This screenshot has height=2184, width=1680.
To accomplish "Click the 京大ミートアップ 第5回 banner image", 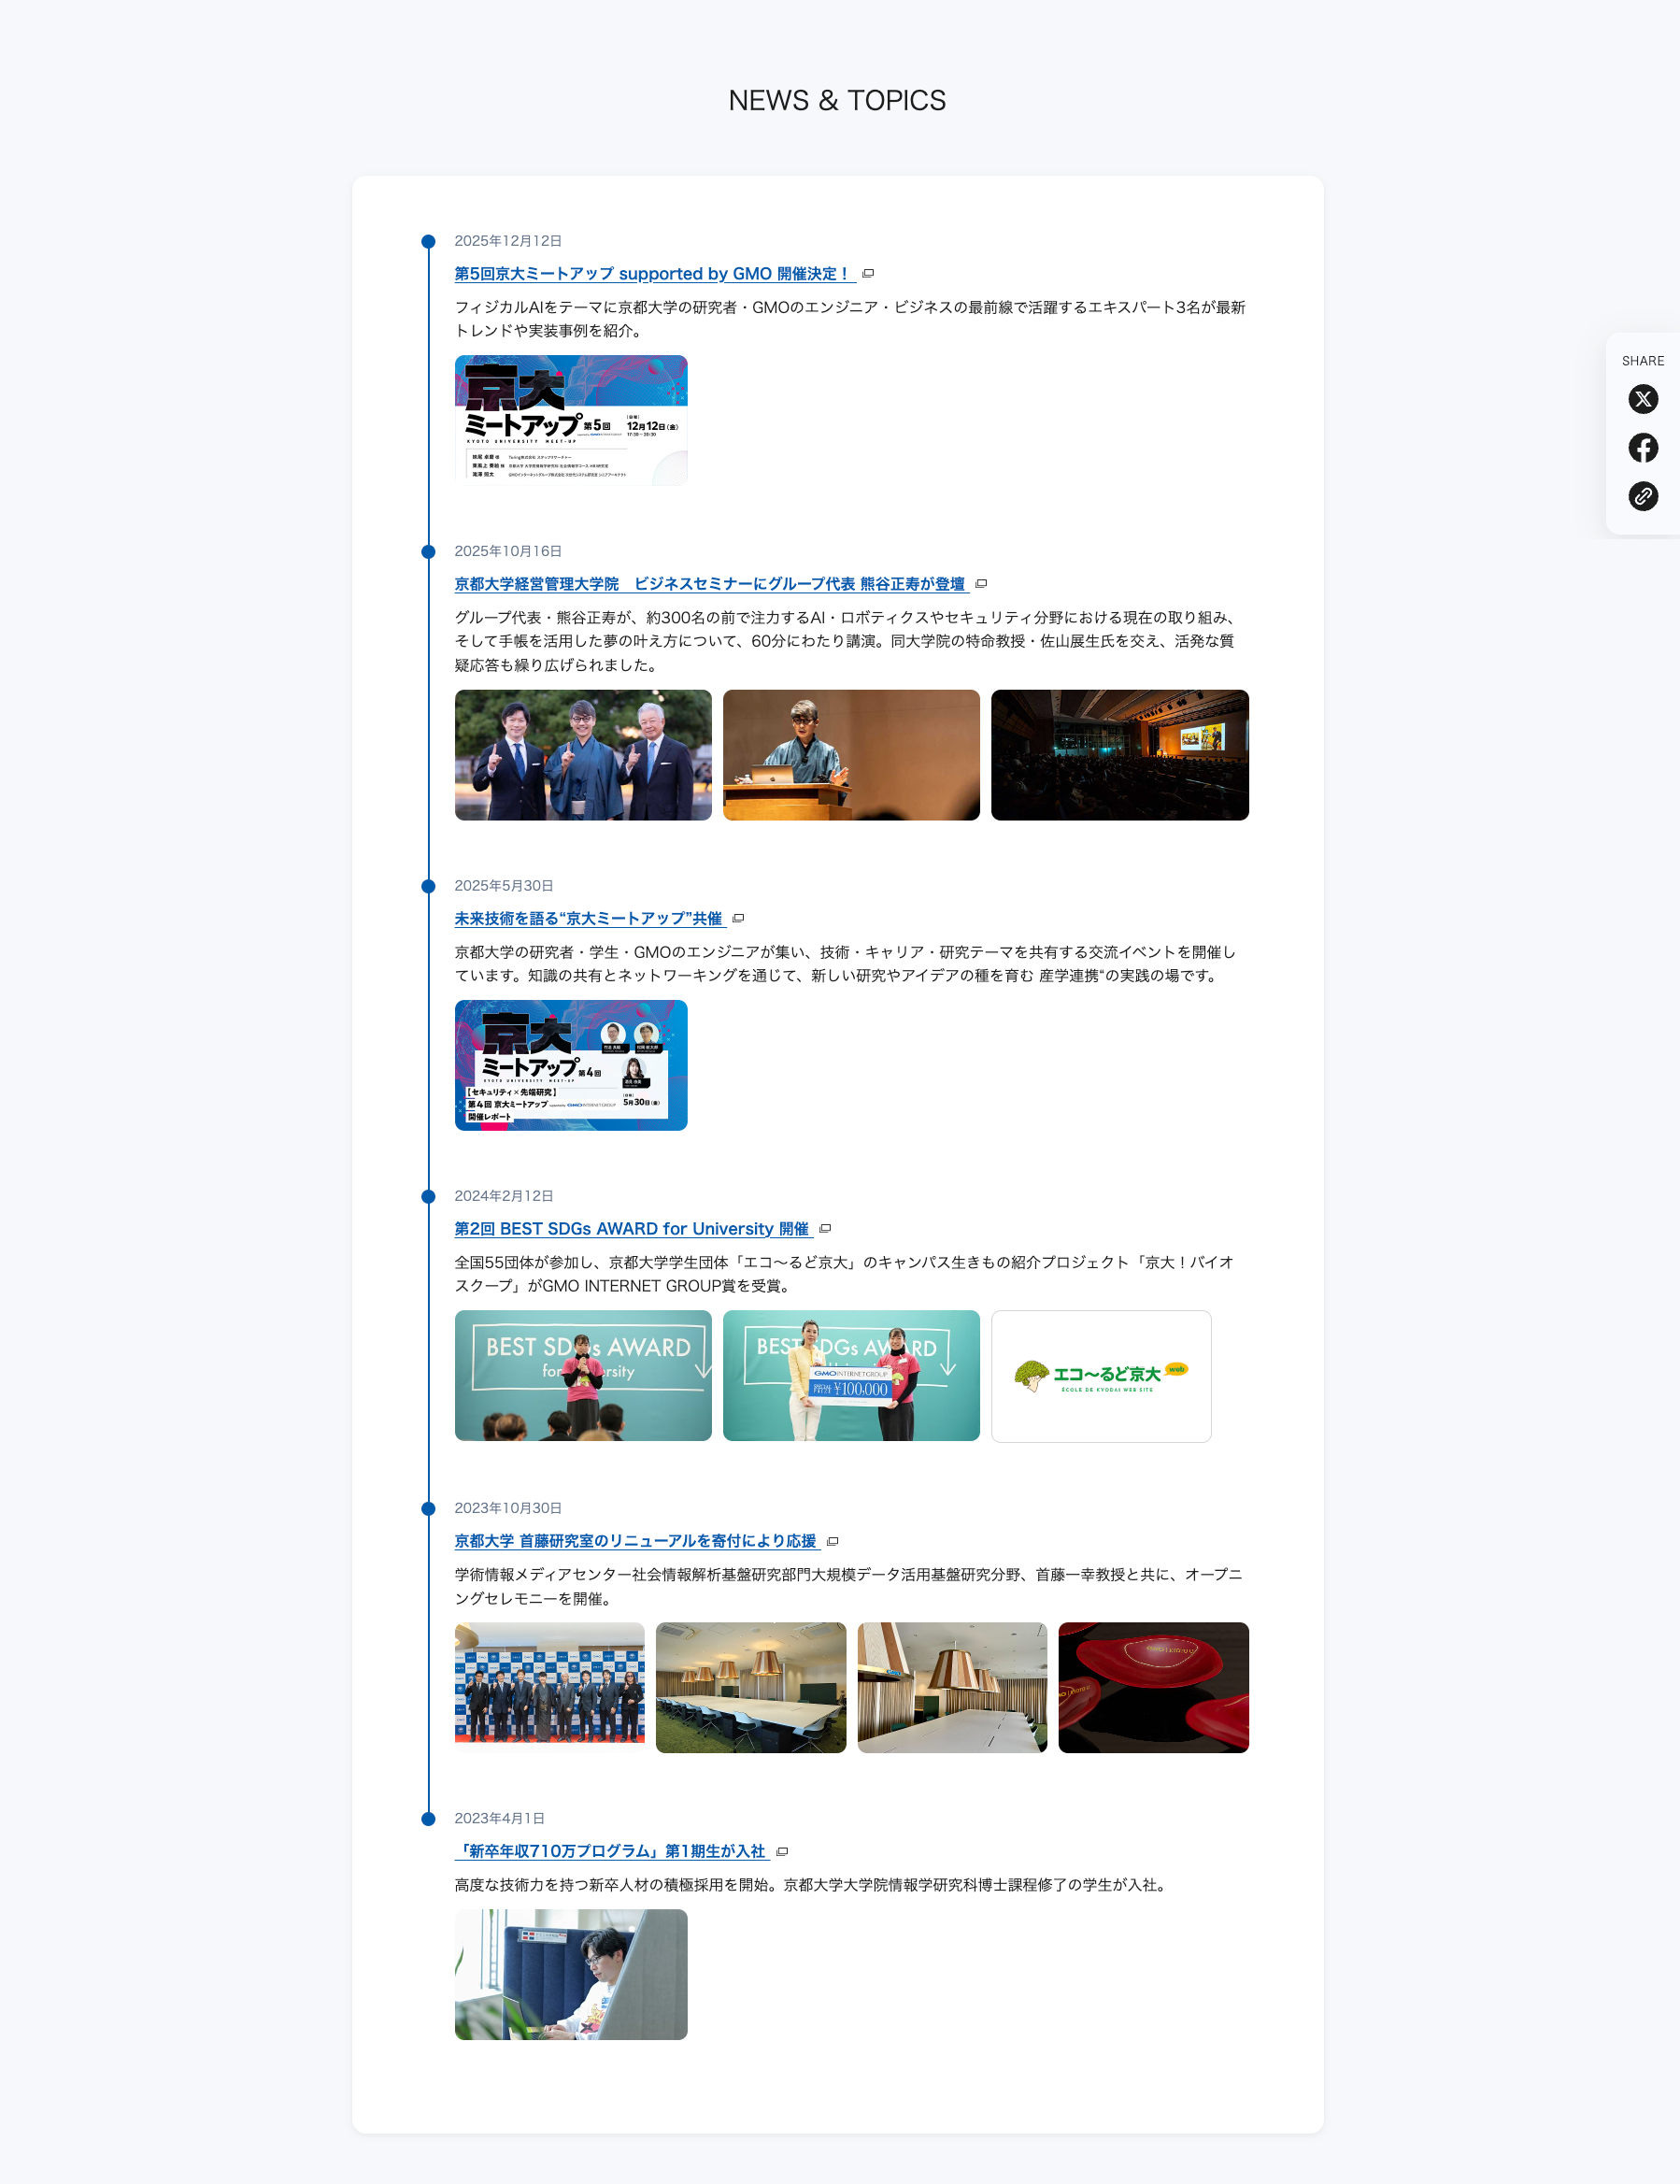I will pos(571,420).
